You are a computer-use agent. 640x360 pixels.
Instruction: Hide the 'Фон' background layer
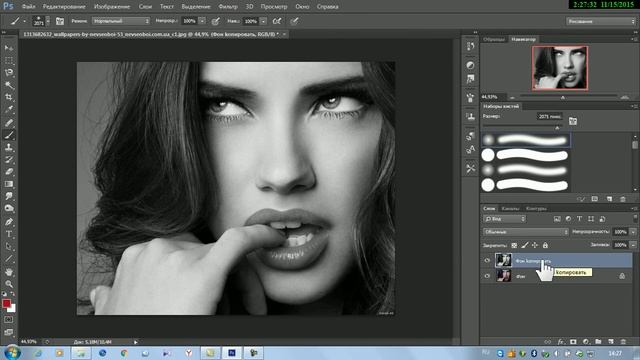click(x=487, y=276)
